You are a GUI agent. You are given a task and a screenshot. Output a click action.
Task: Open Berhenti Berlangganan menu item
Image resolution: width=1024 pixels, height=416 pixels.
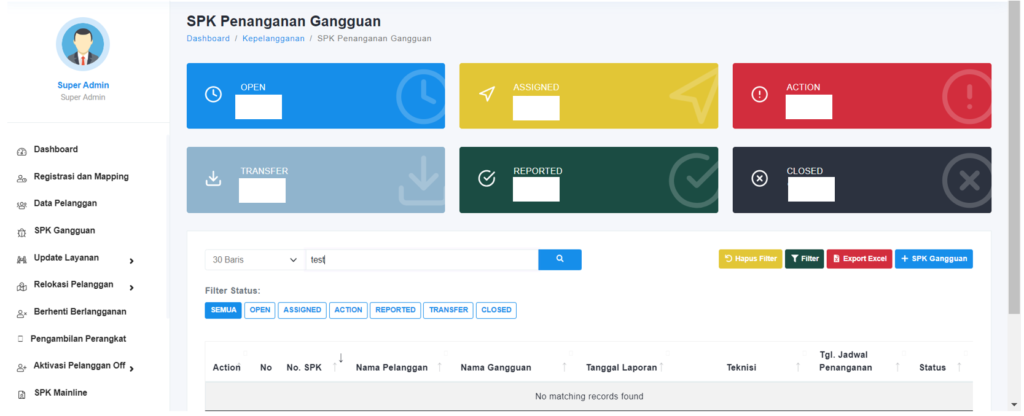(80, 312)
